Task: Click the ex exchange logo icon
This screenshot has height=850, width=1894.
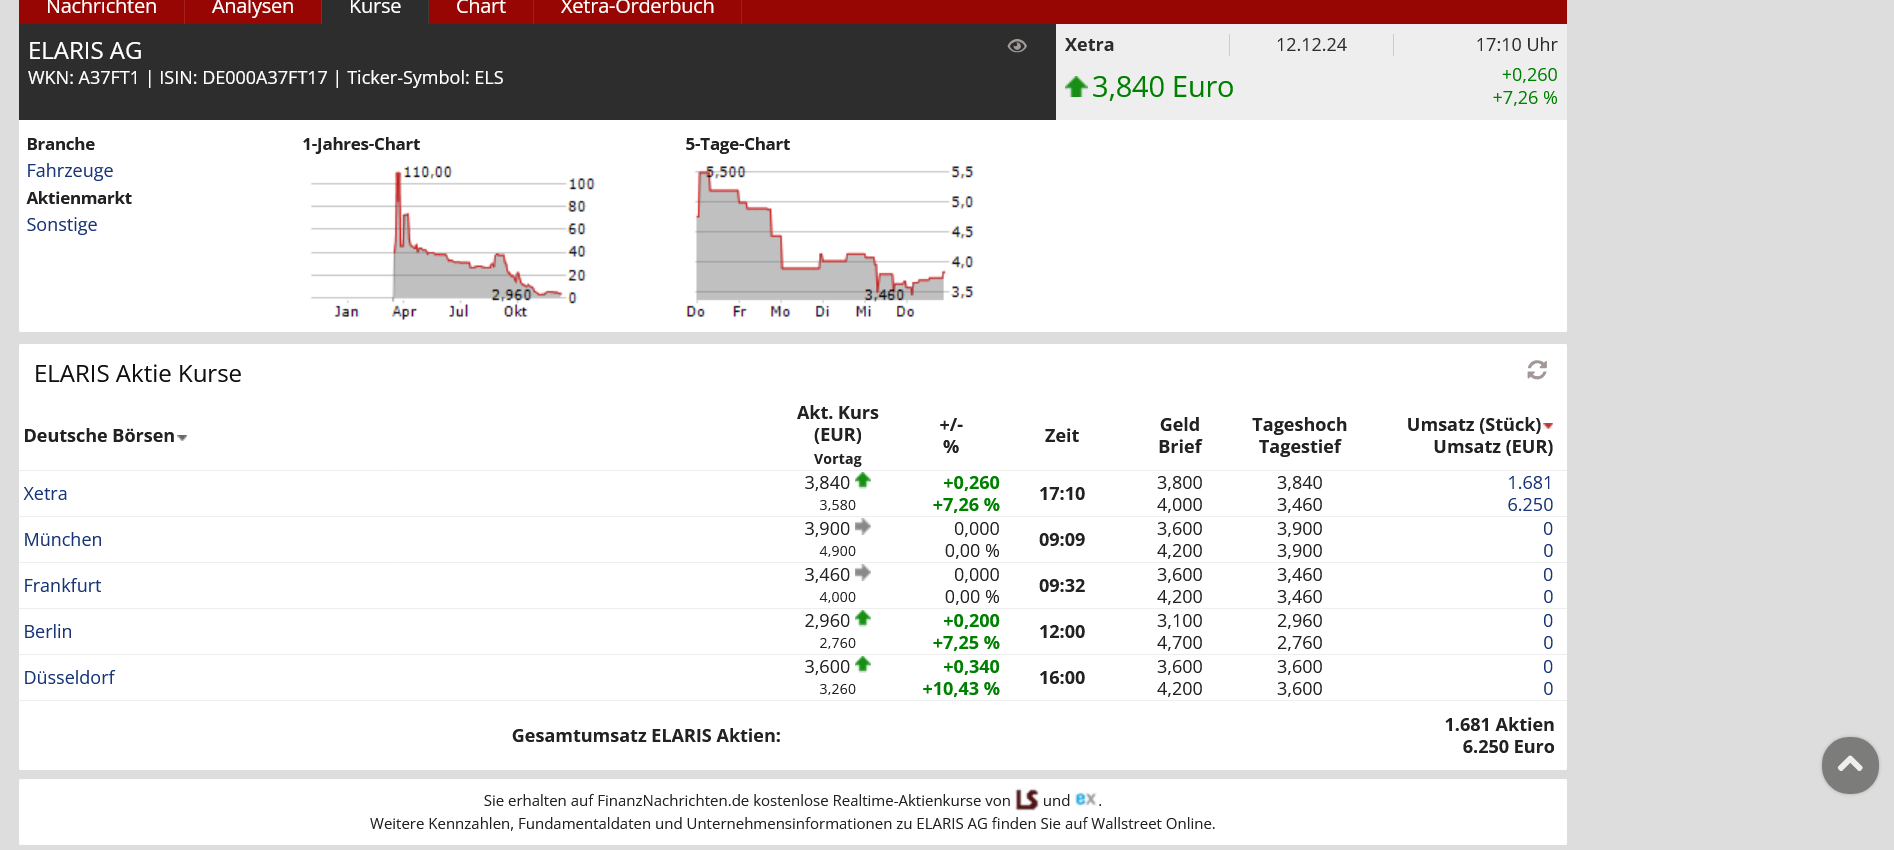Action: (1085, 799)
